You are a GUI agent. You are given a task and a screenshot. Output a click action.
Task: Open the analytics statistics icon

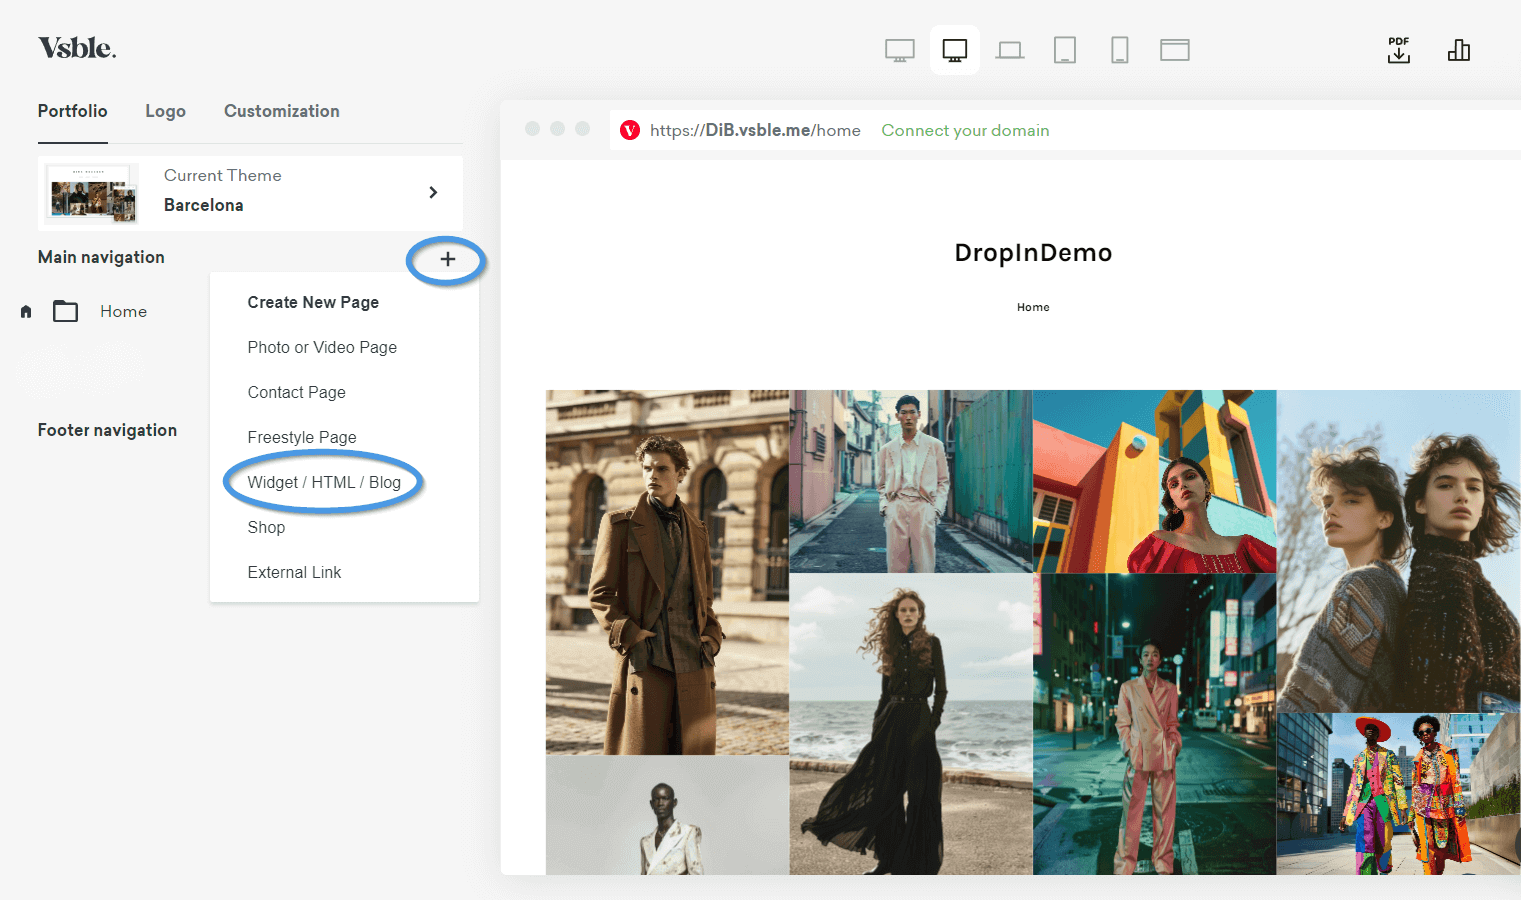1458,49
